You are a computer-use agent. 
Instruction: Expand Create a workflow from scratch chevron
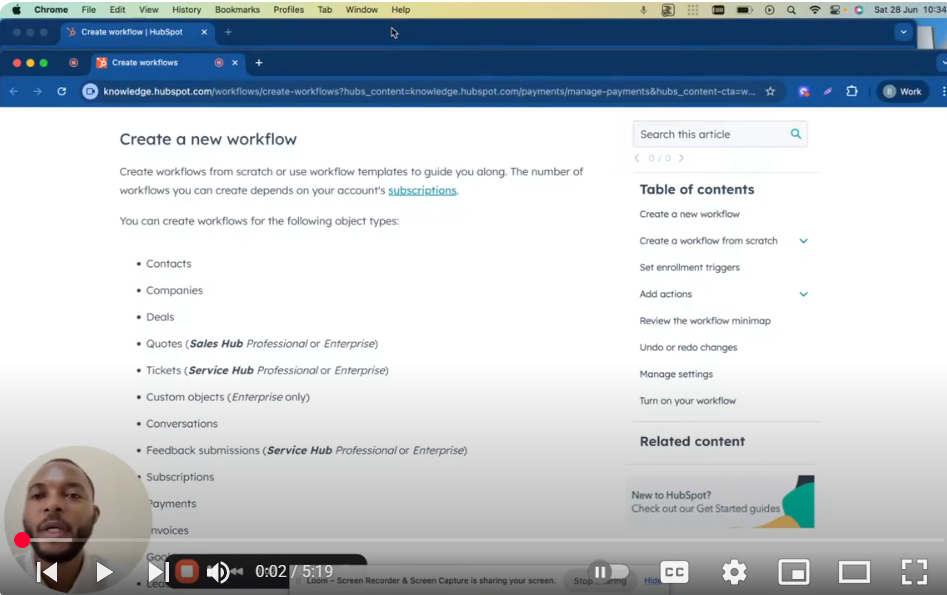point(803,240)
